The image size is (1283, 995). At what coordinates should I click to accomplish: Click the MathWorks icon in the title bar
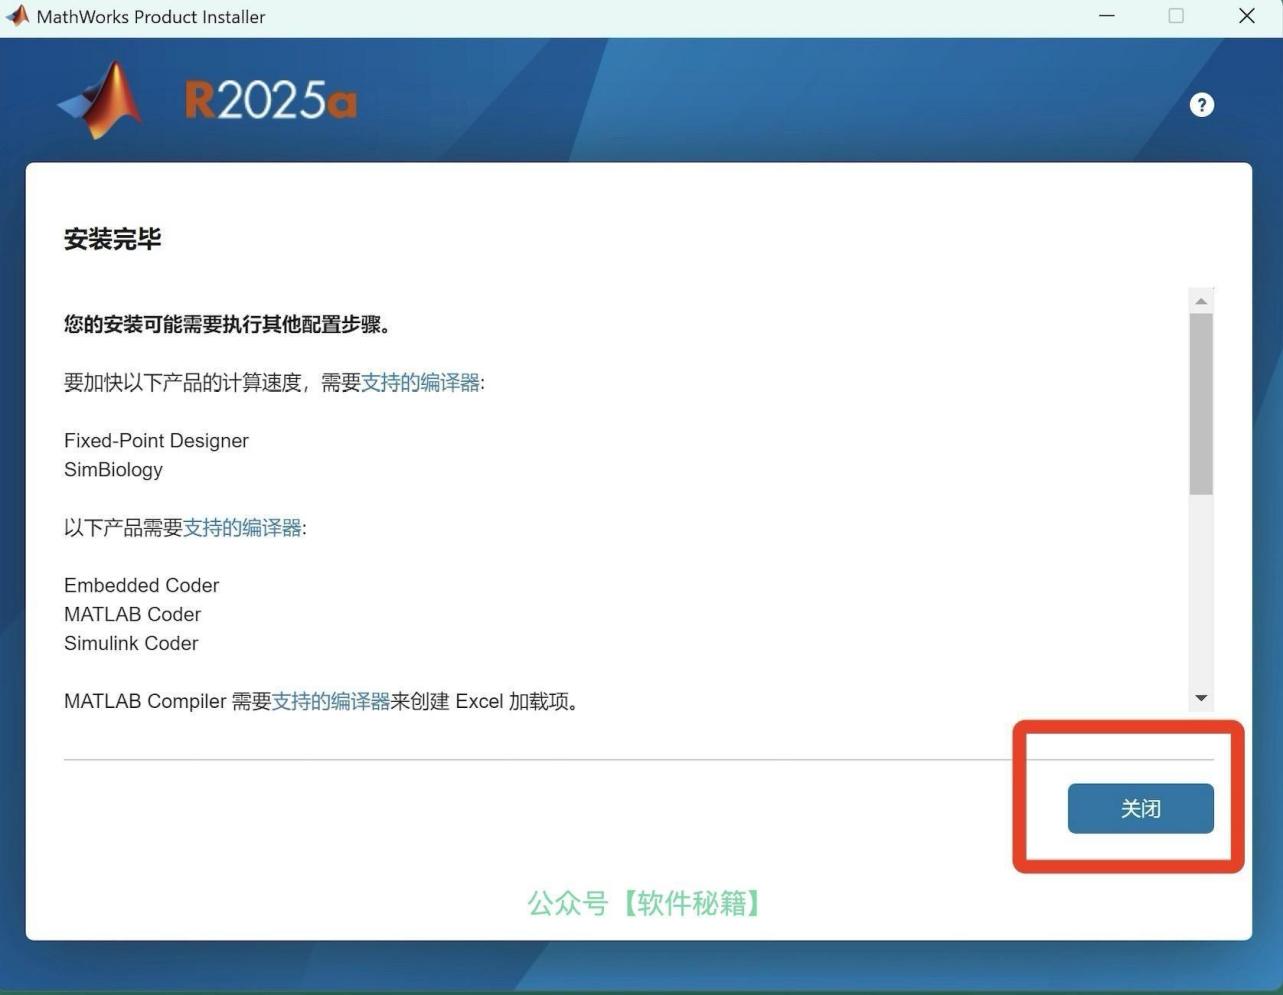17,16
